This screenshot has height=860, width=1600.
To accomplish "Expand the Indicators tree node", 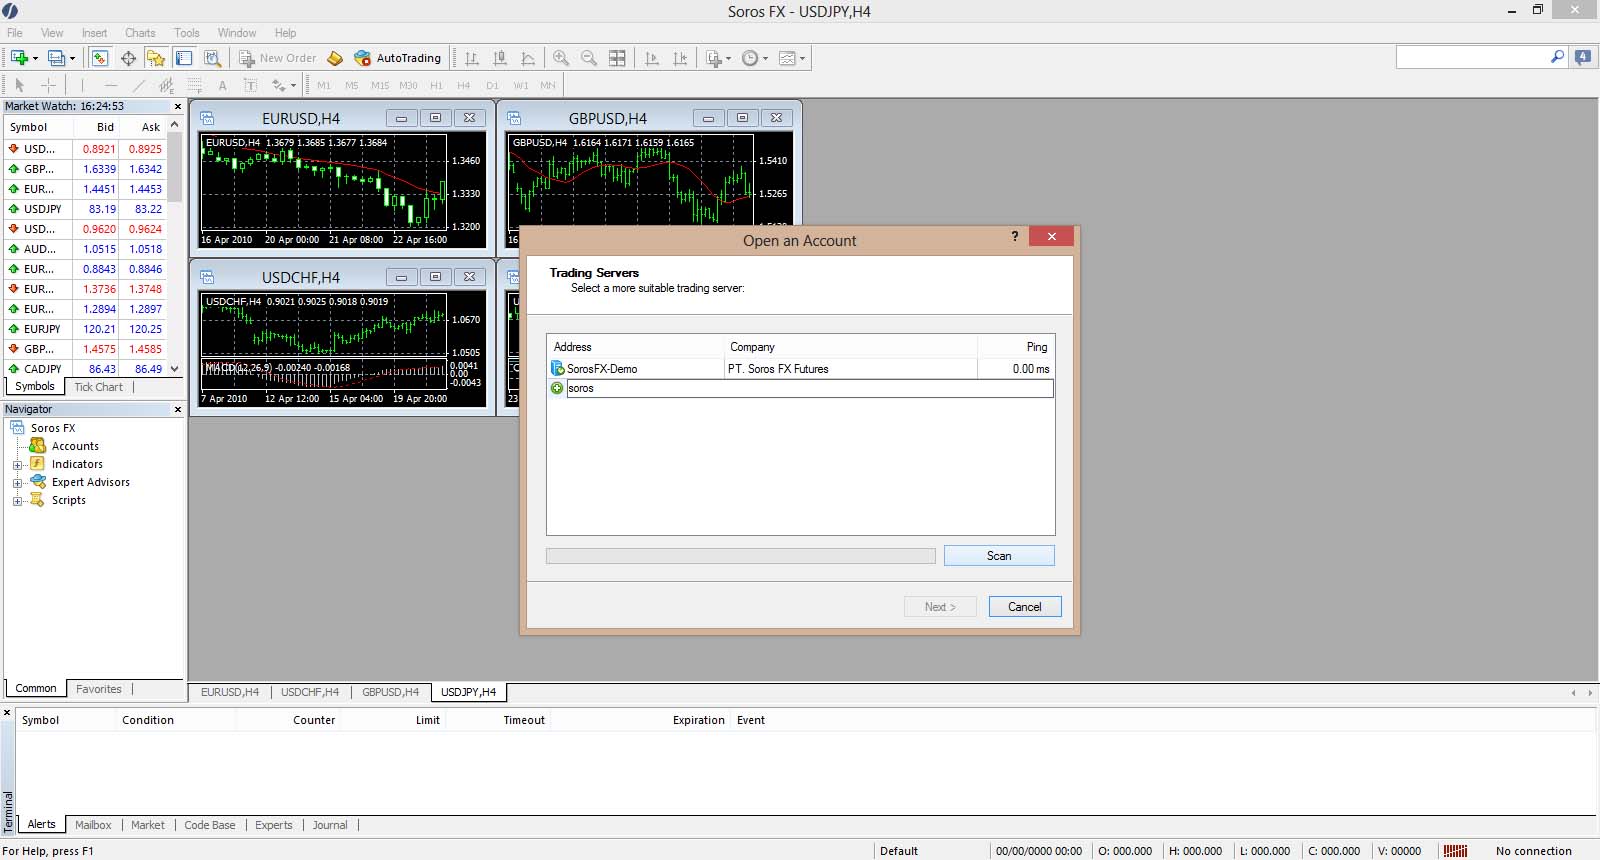I will pyautogui.click(x=17, y=465).
